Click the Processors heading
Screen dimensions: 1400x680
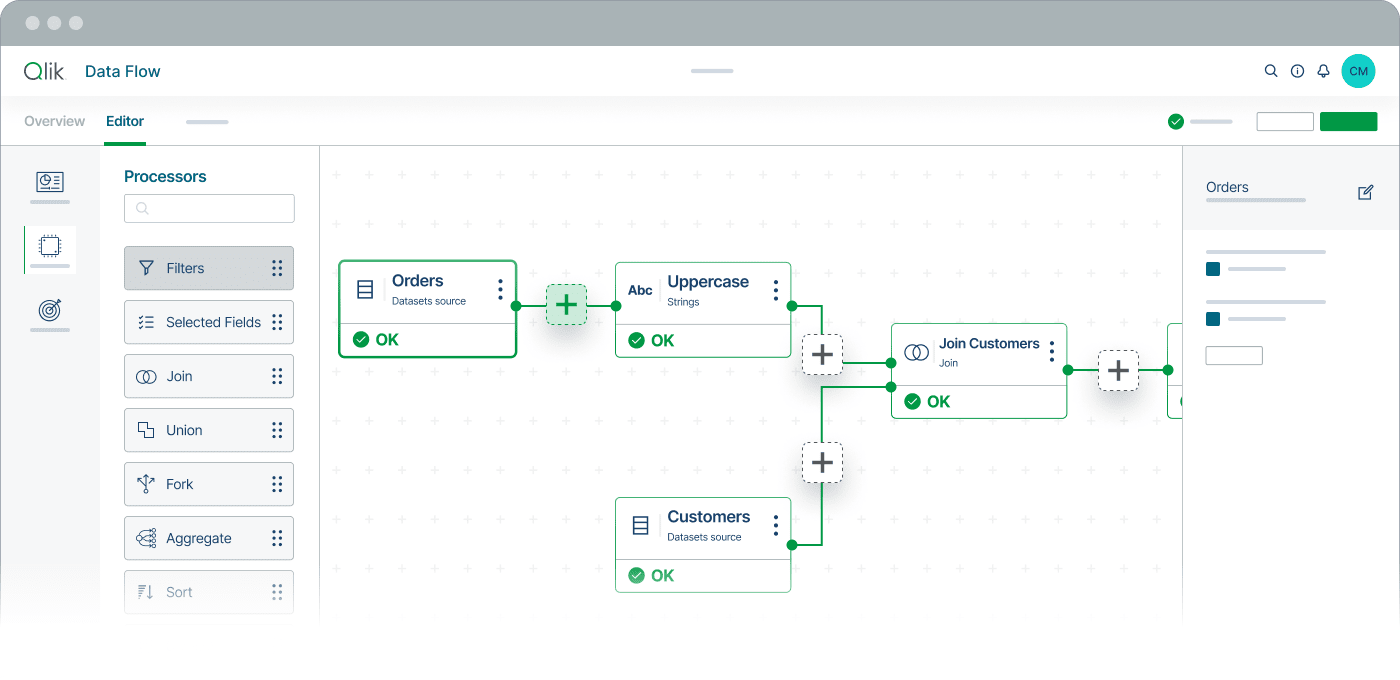coord(165,176)
